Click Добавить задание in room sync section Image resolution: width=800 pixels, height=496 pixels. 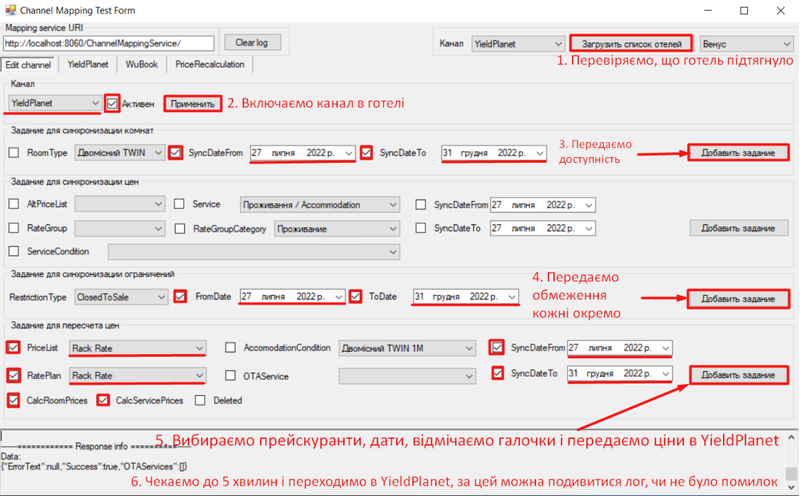coord(738,153)
